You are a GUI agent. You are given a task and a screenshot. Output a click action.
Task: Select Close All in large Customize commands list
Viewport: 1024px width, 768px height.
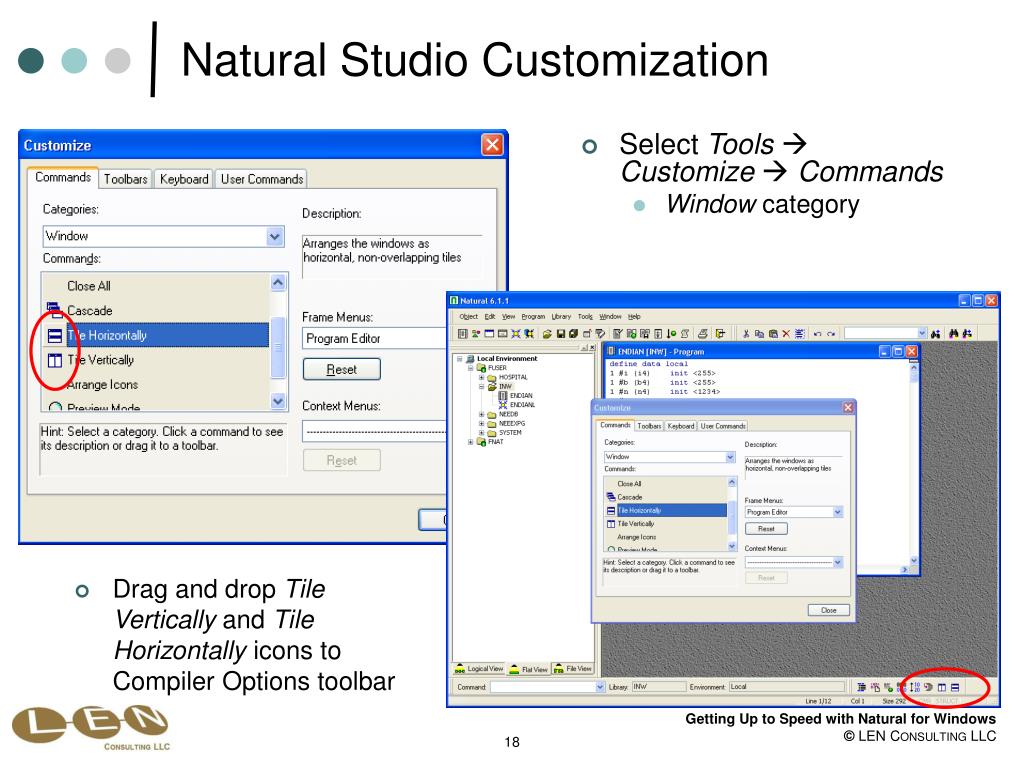89,286
